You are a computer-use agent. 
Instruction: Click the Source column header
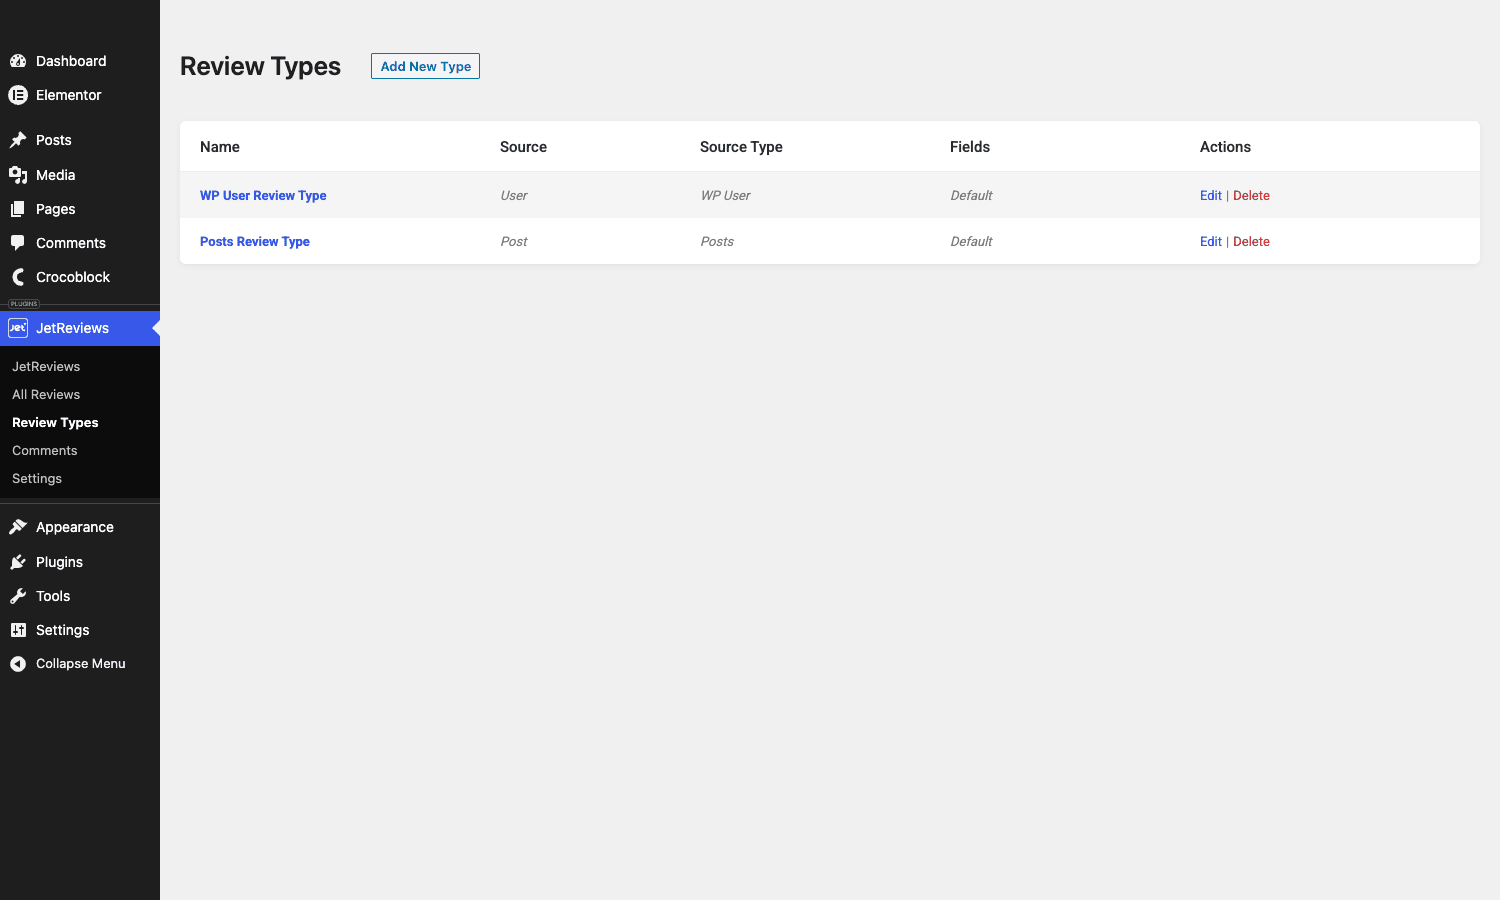[x=523, y=147]
